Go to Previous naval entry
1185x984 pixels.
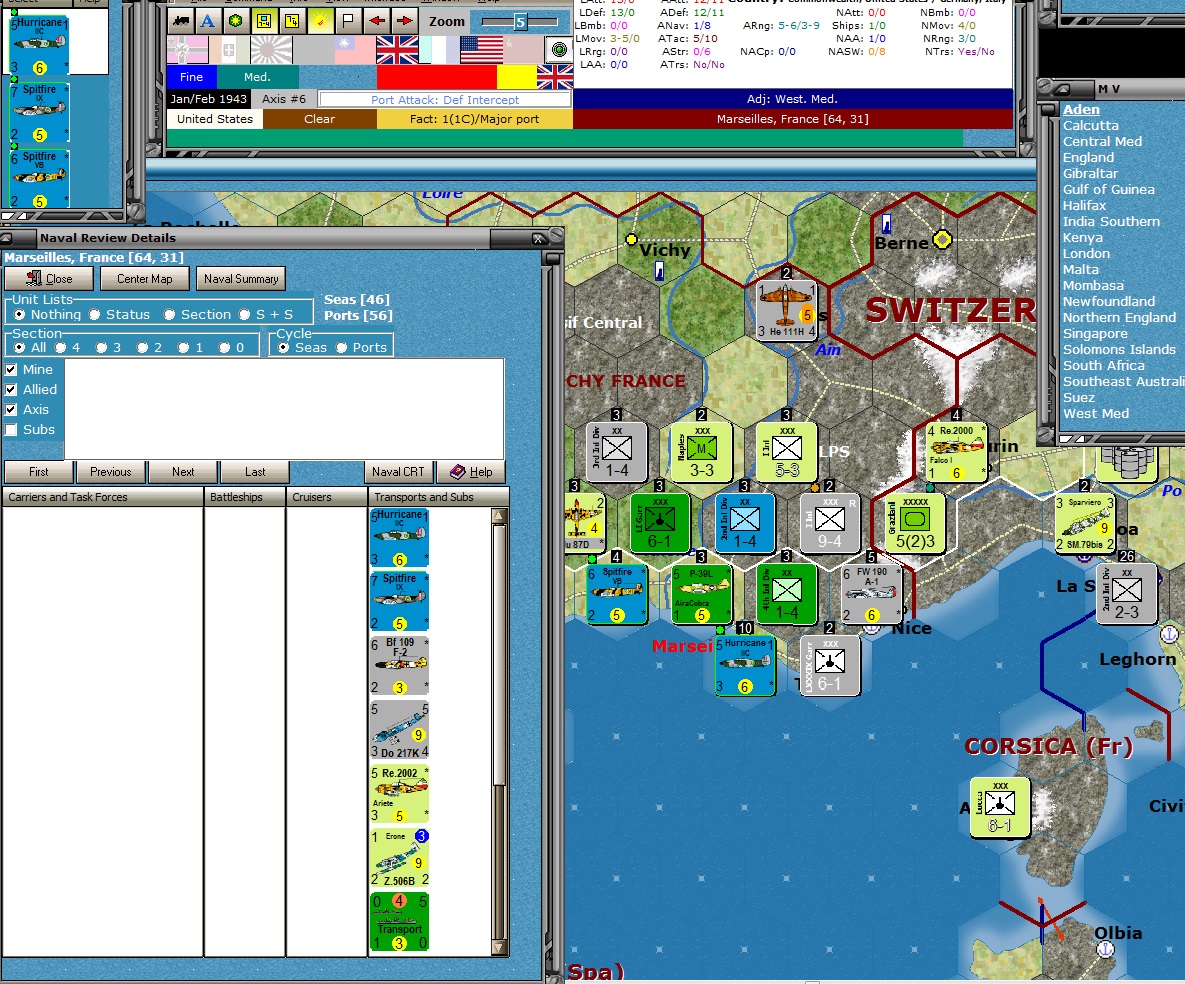pyautogui.click(x=110, y=472)
